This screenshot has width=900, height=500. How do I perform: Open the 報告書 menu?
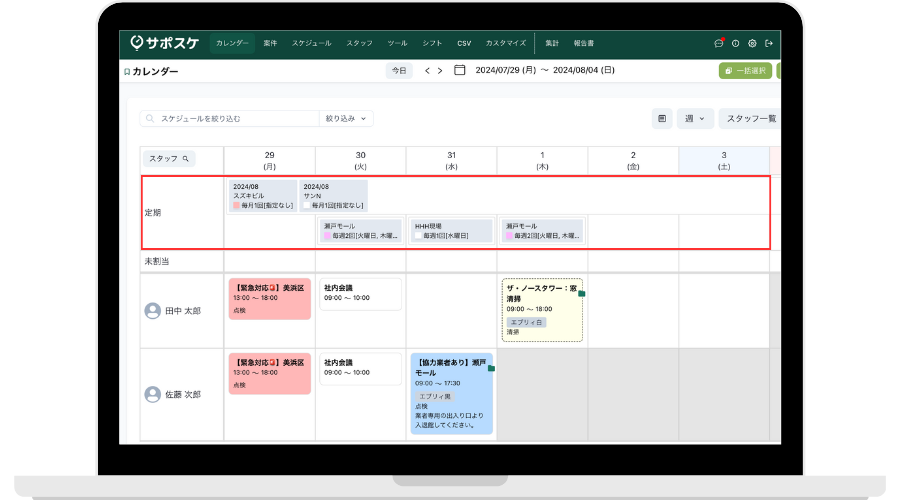[584, 43]
